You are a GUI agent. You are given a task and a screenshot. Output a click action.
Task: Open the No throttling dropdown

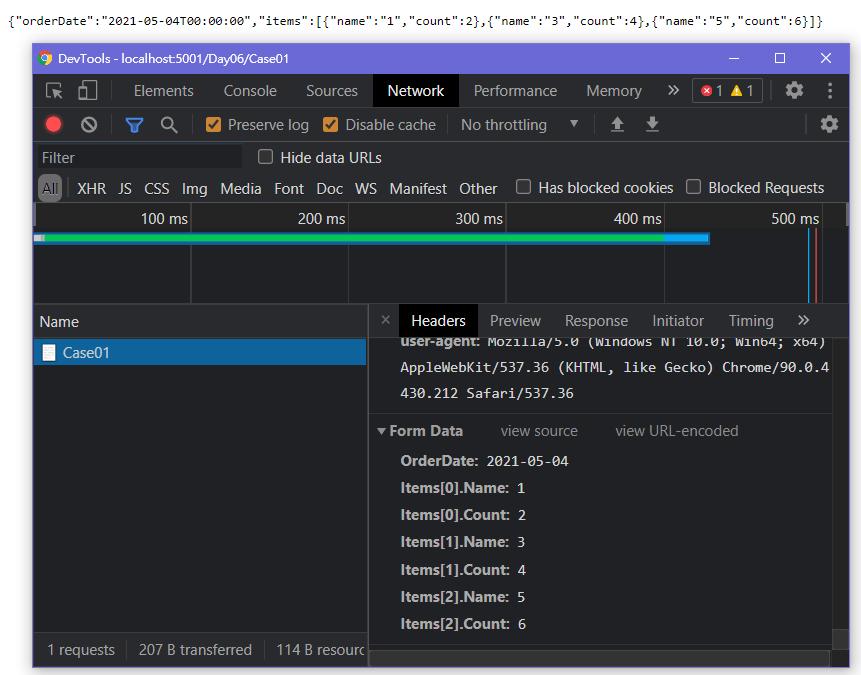click(x=520, y=125)
